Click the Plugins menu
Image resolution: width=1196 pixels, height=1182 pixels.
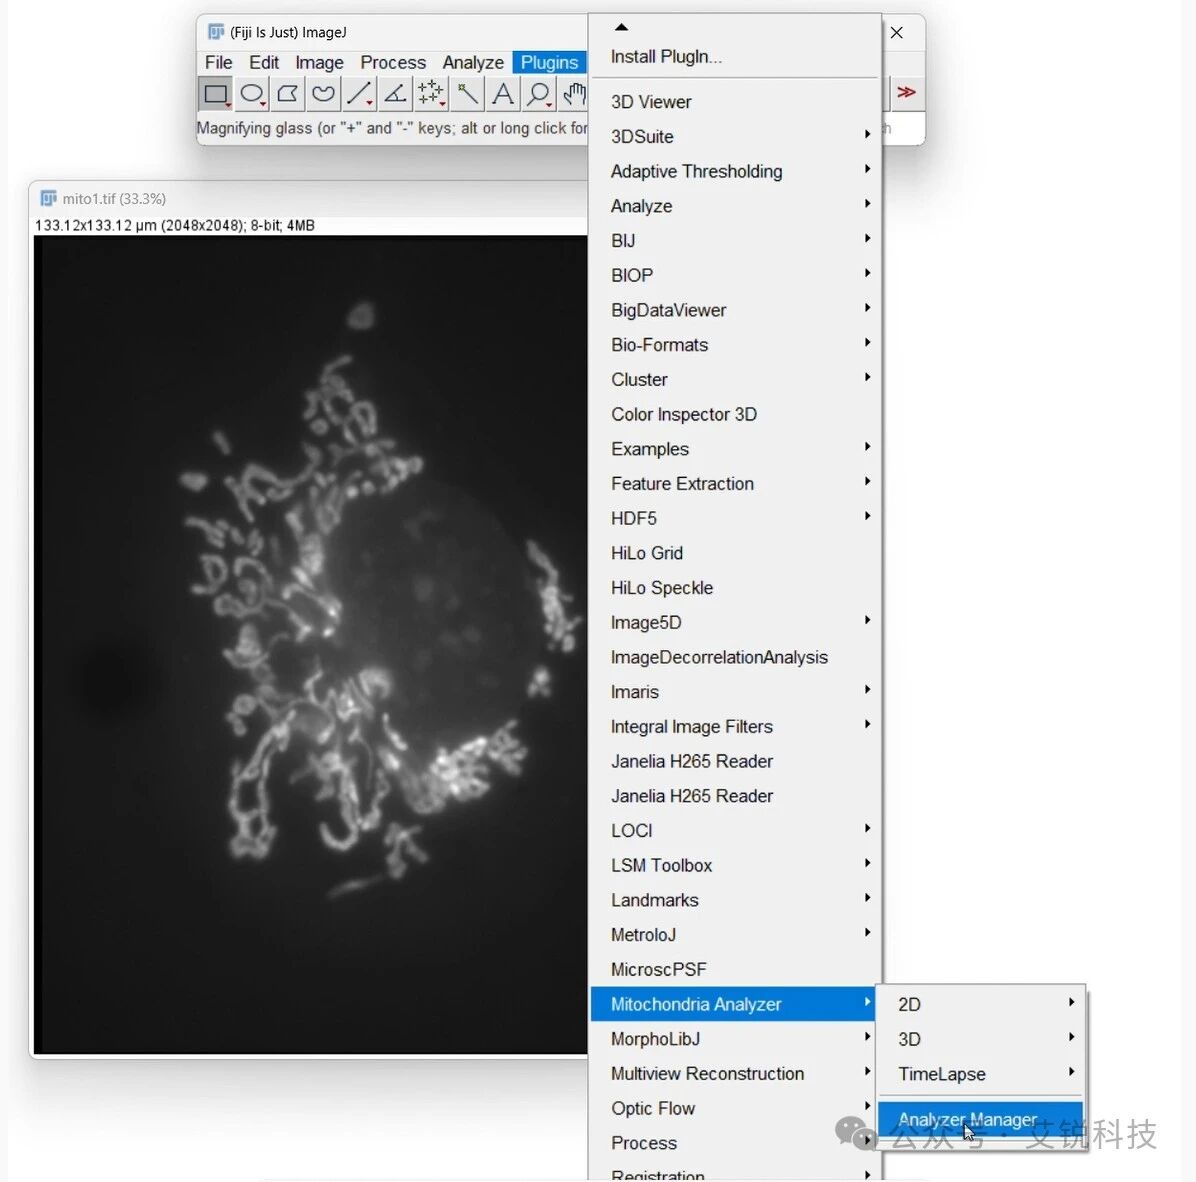tap(549, 63)
